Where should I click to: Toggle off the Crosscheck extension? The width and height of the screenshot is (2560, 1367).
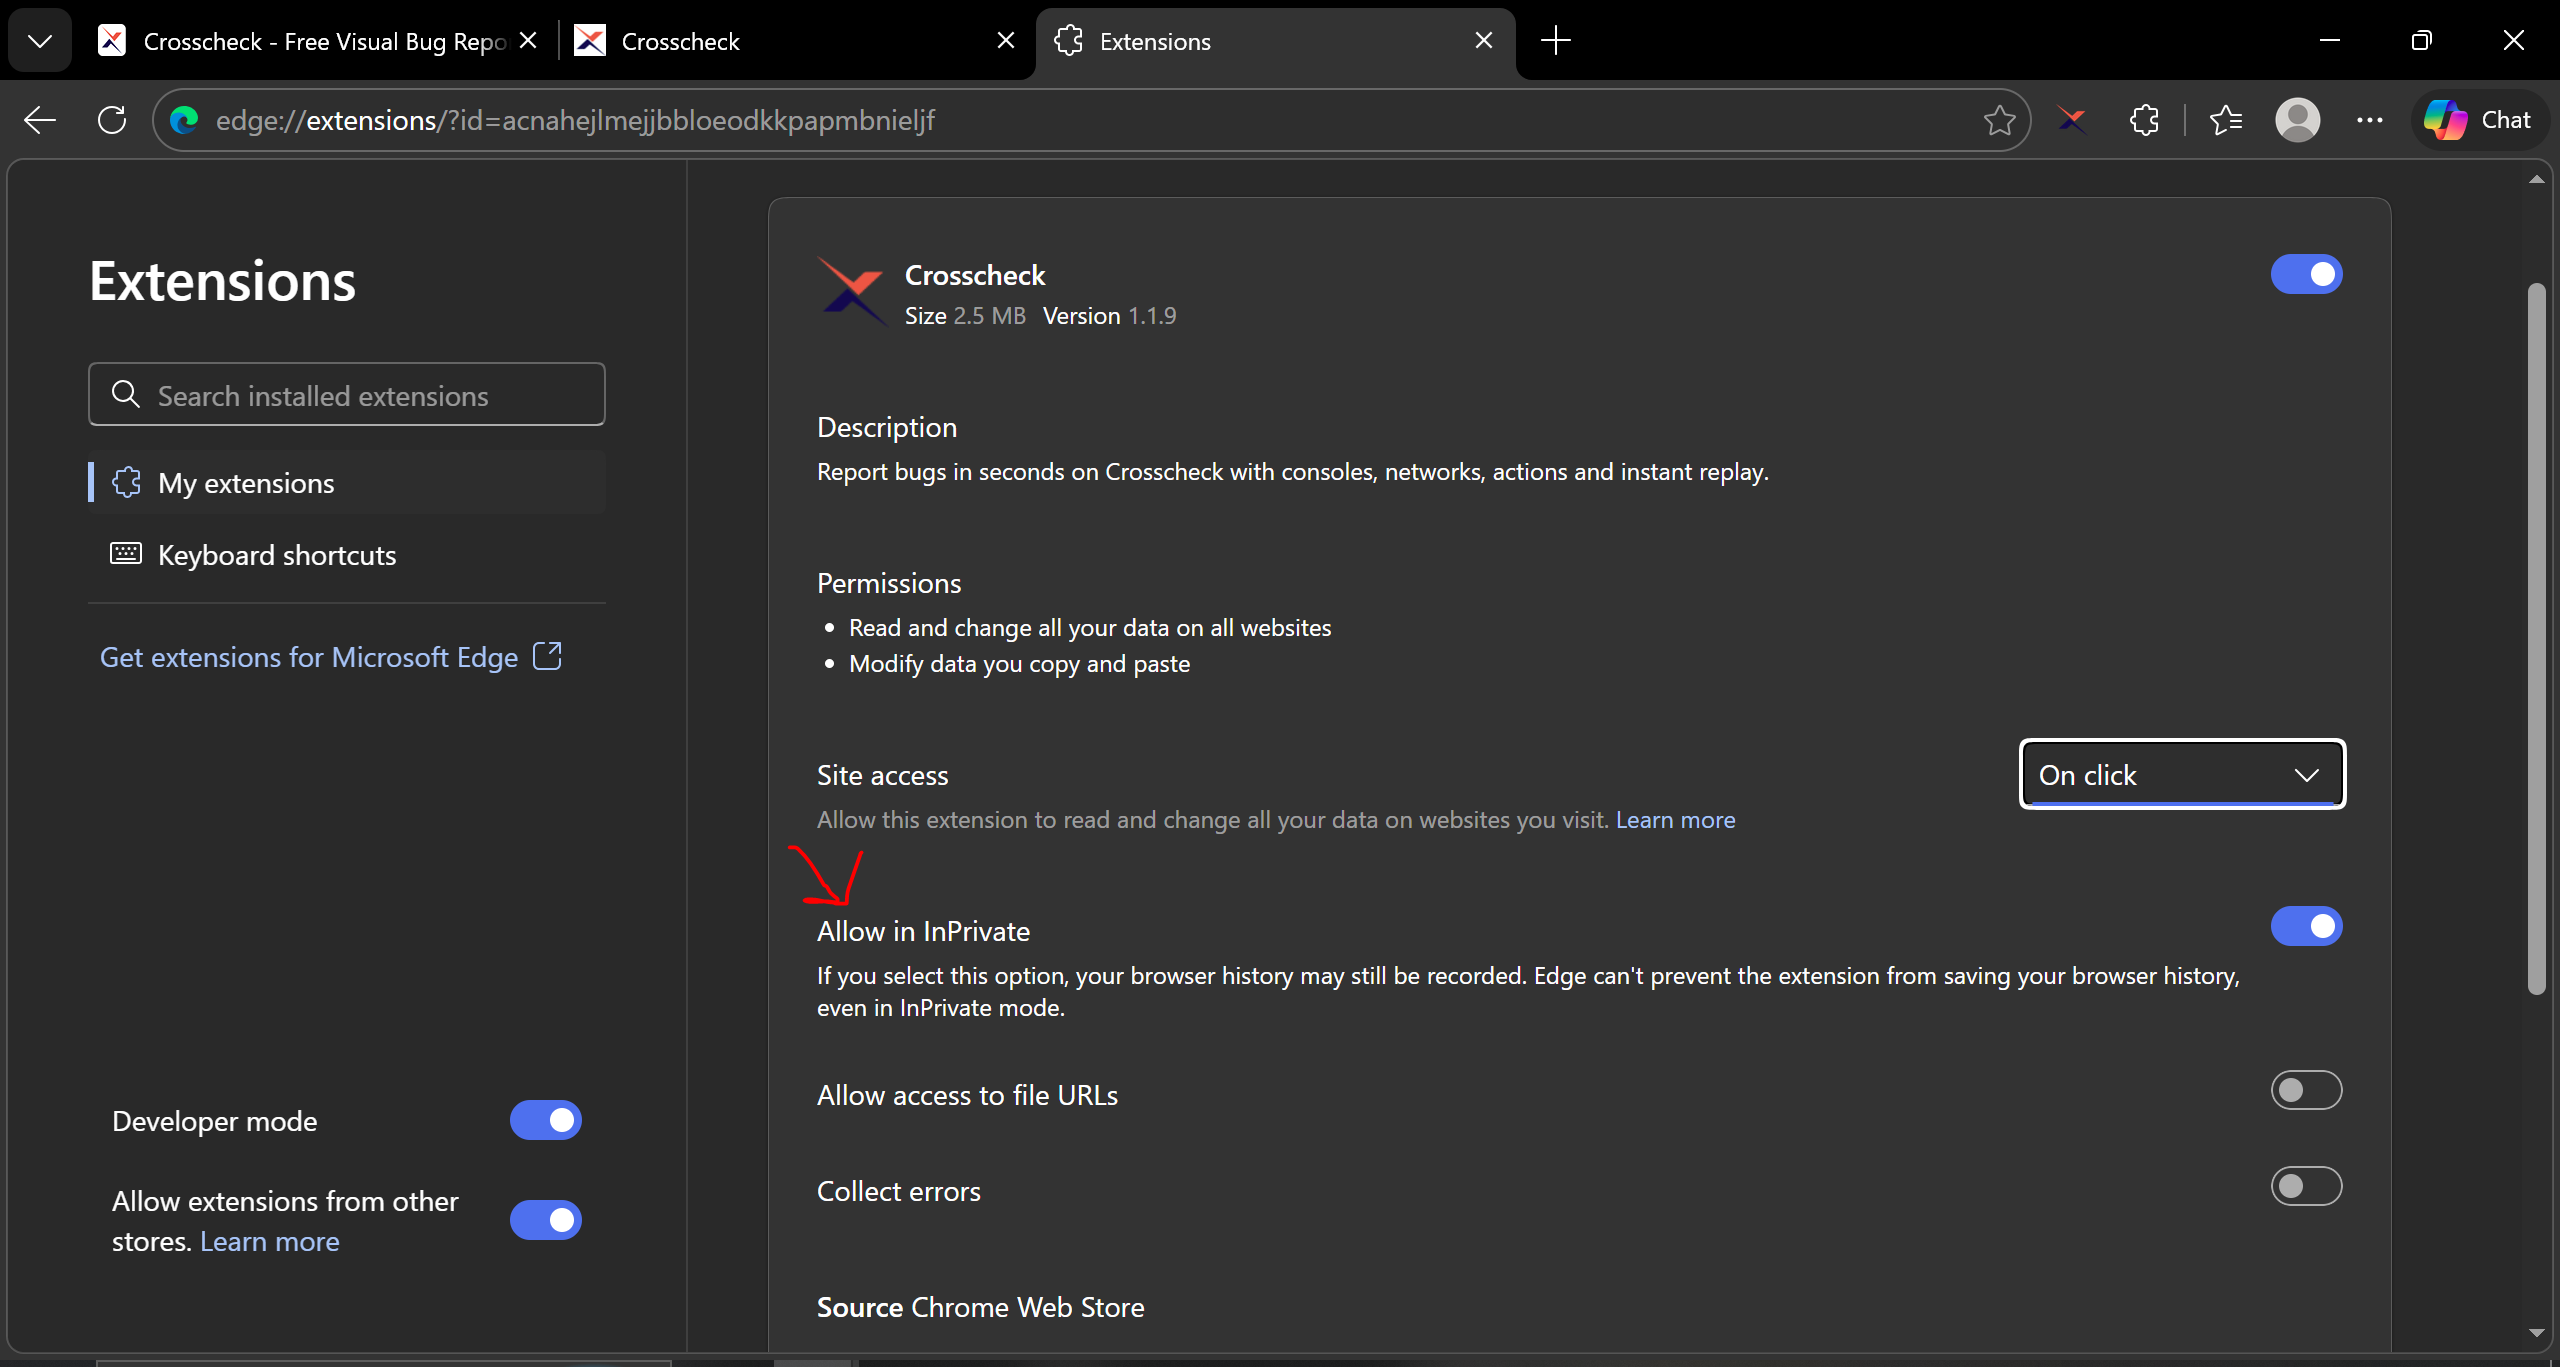pos(2306,273)
